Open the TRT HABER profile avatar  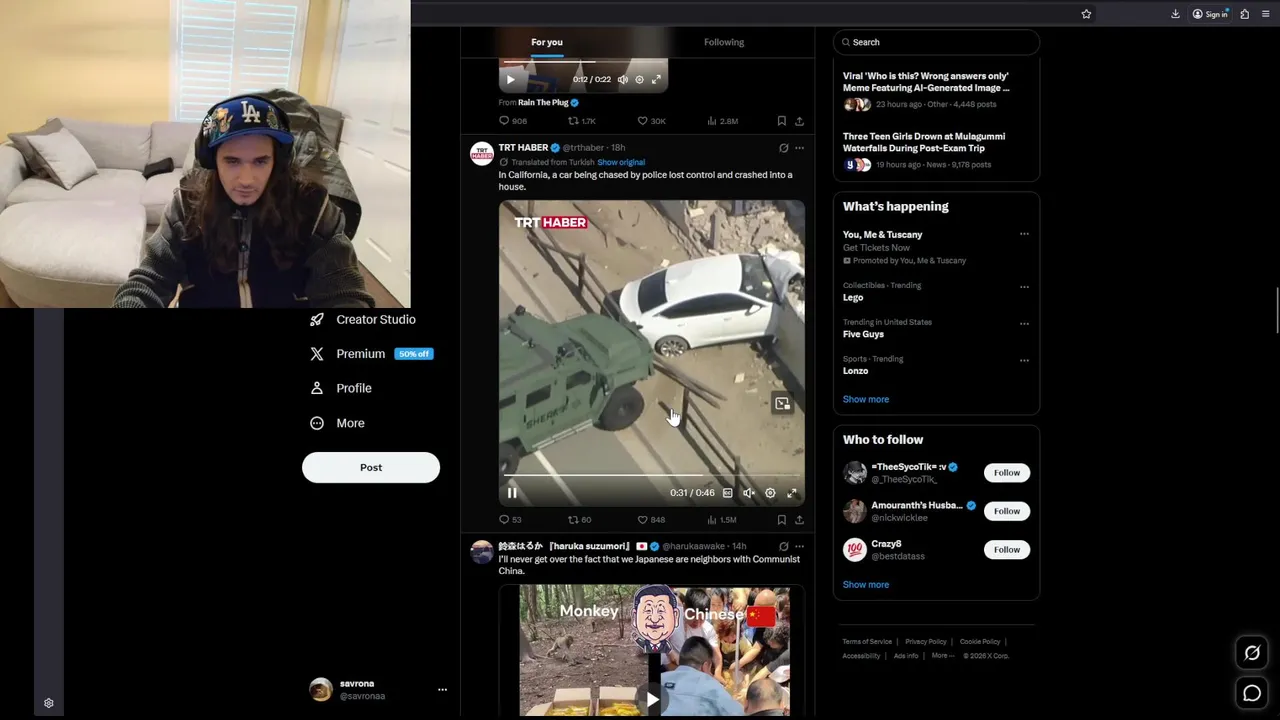(482, 153)
